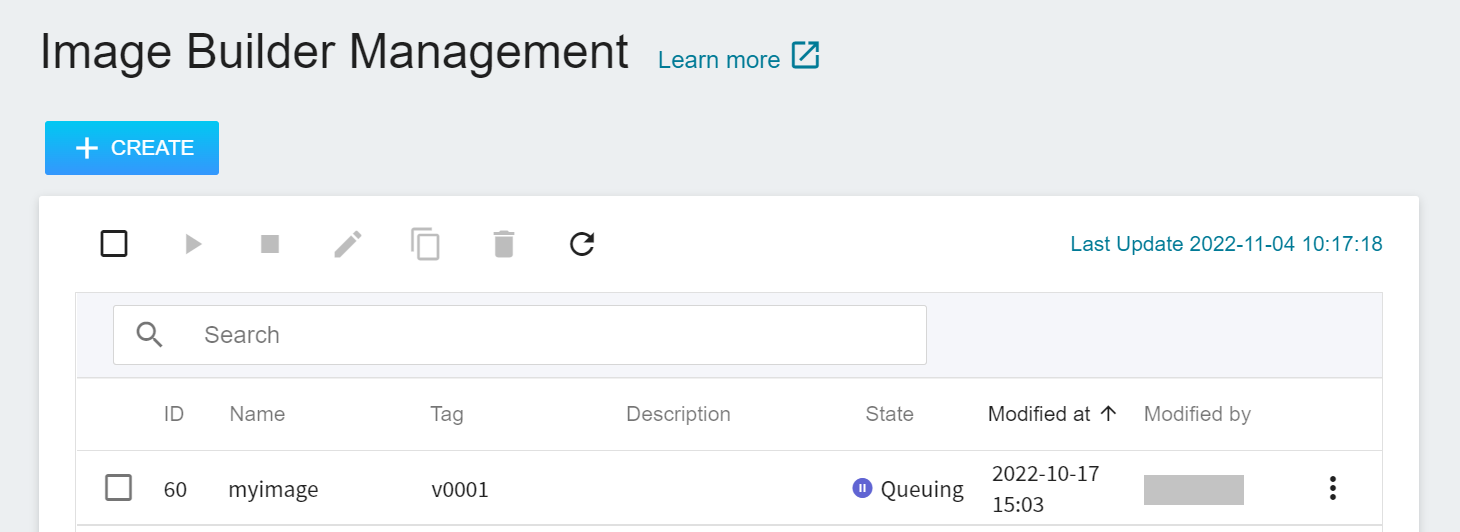Click the CREATE button
Screen dimensions: 1460x532
[132, 148]
